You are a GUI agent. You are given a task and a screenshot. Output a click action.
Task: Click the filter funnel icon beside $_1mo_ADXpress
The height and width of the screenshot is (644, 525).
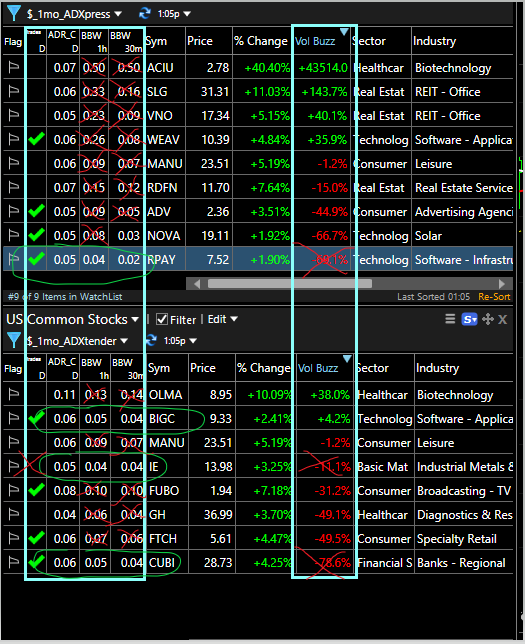(14, 13)
